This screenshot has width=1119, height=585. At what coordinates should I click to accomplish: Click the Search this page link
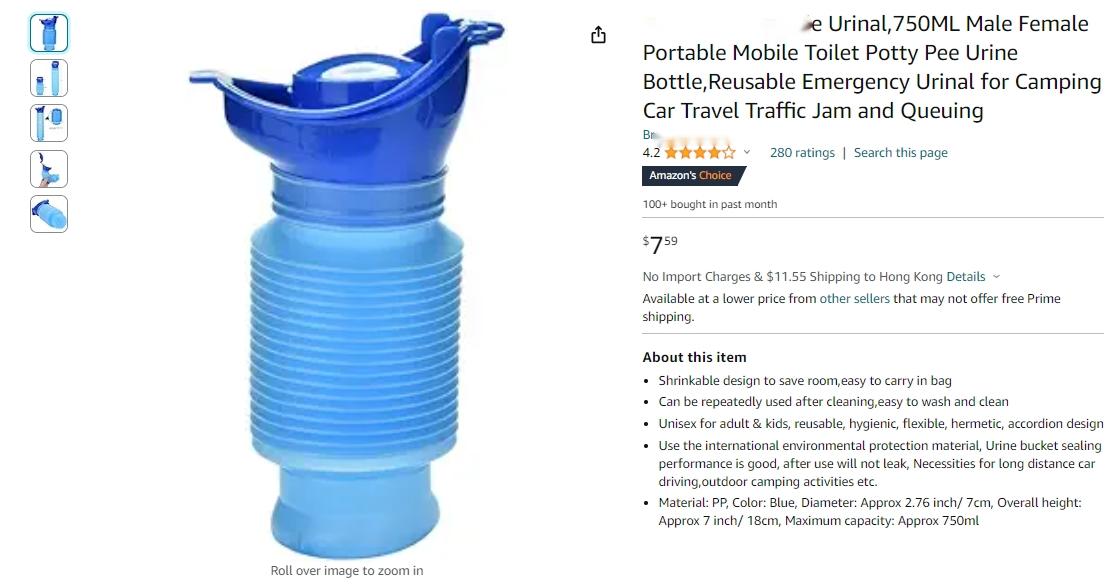(901, 153)
